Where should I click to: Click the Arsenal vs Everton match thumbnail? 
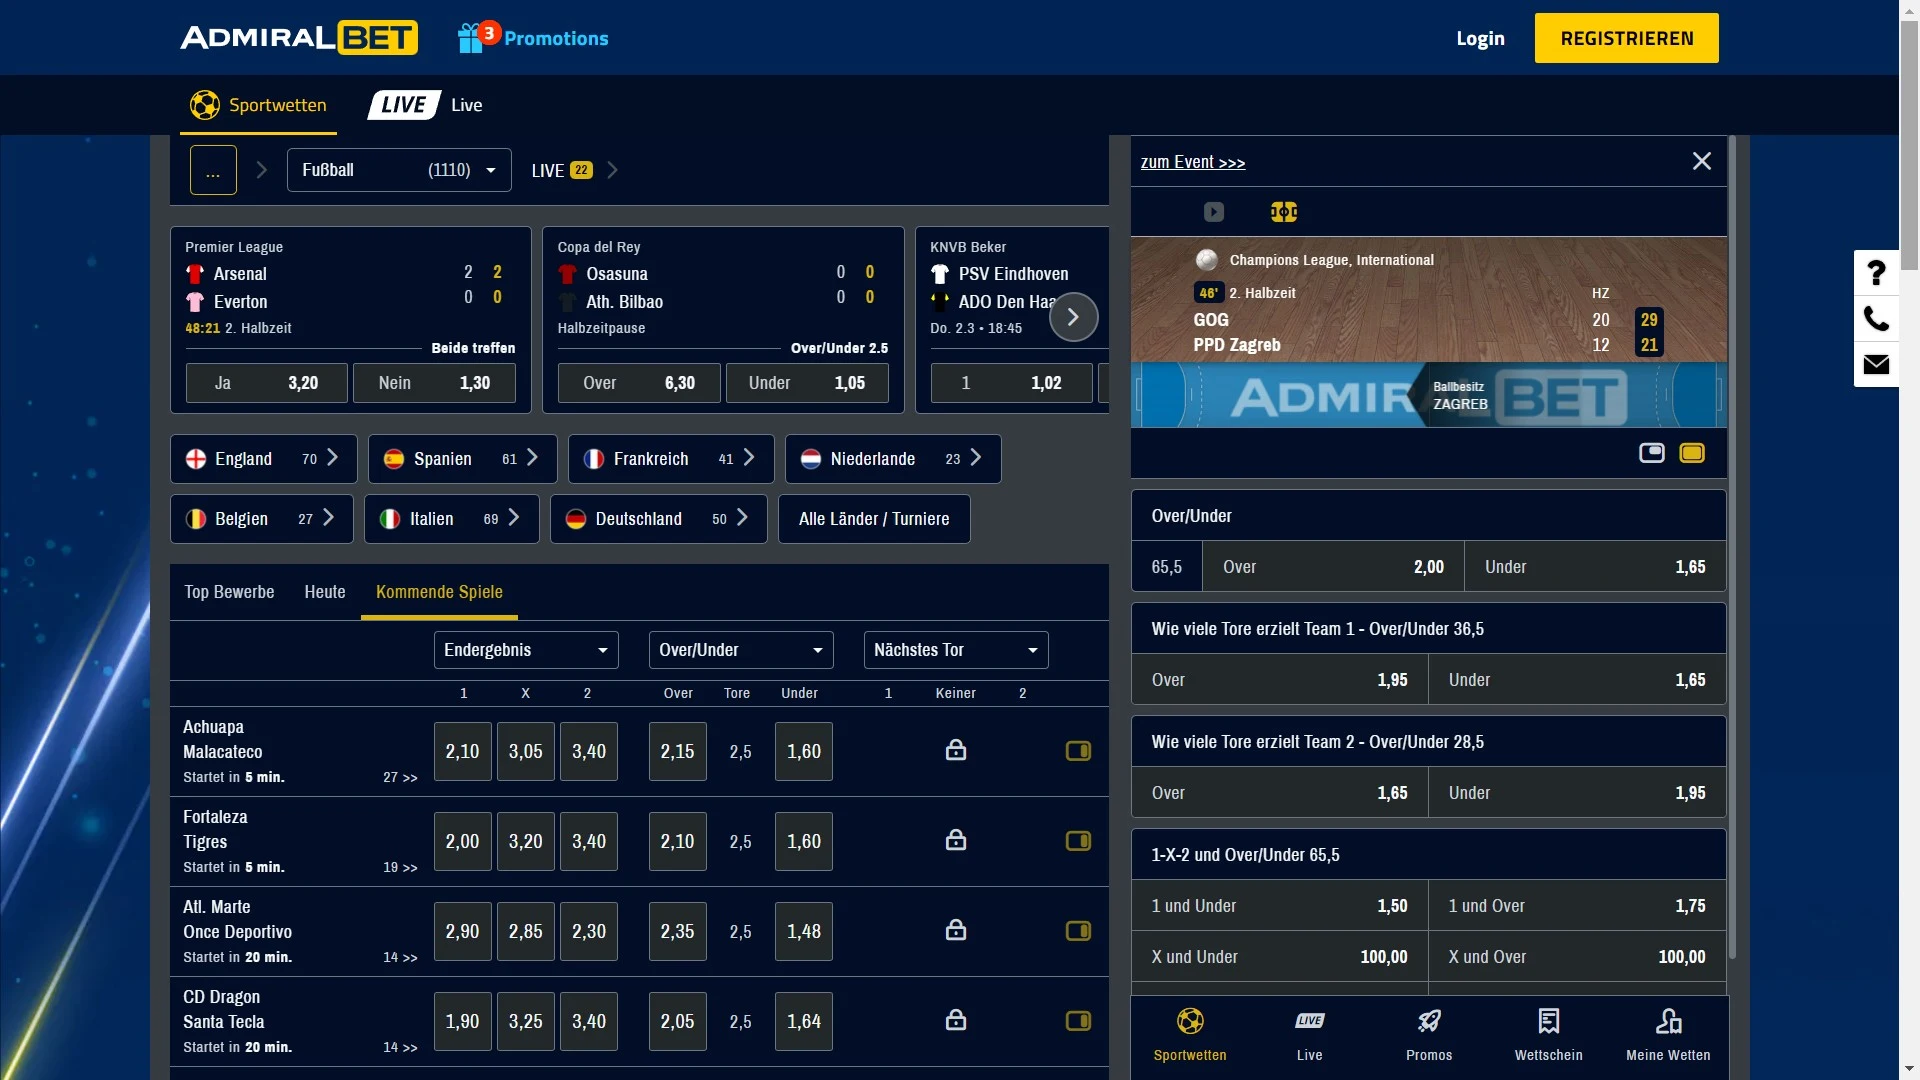point(349,286)
